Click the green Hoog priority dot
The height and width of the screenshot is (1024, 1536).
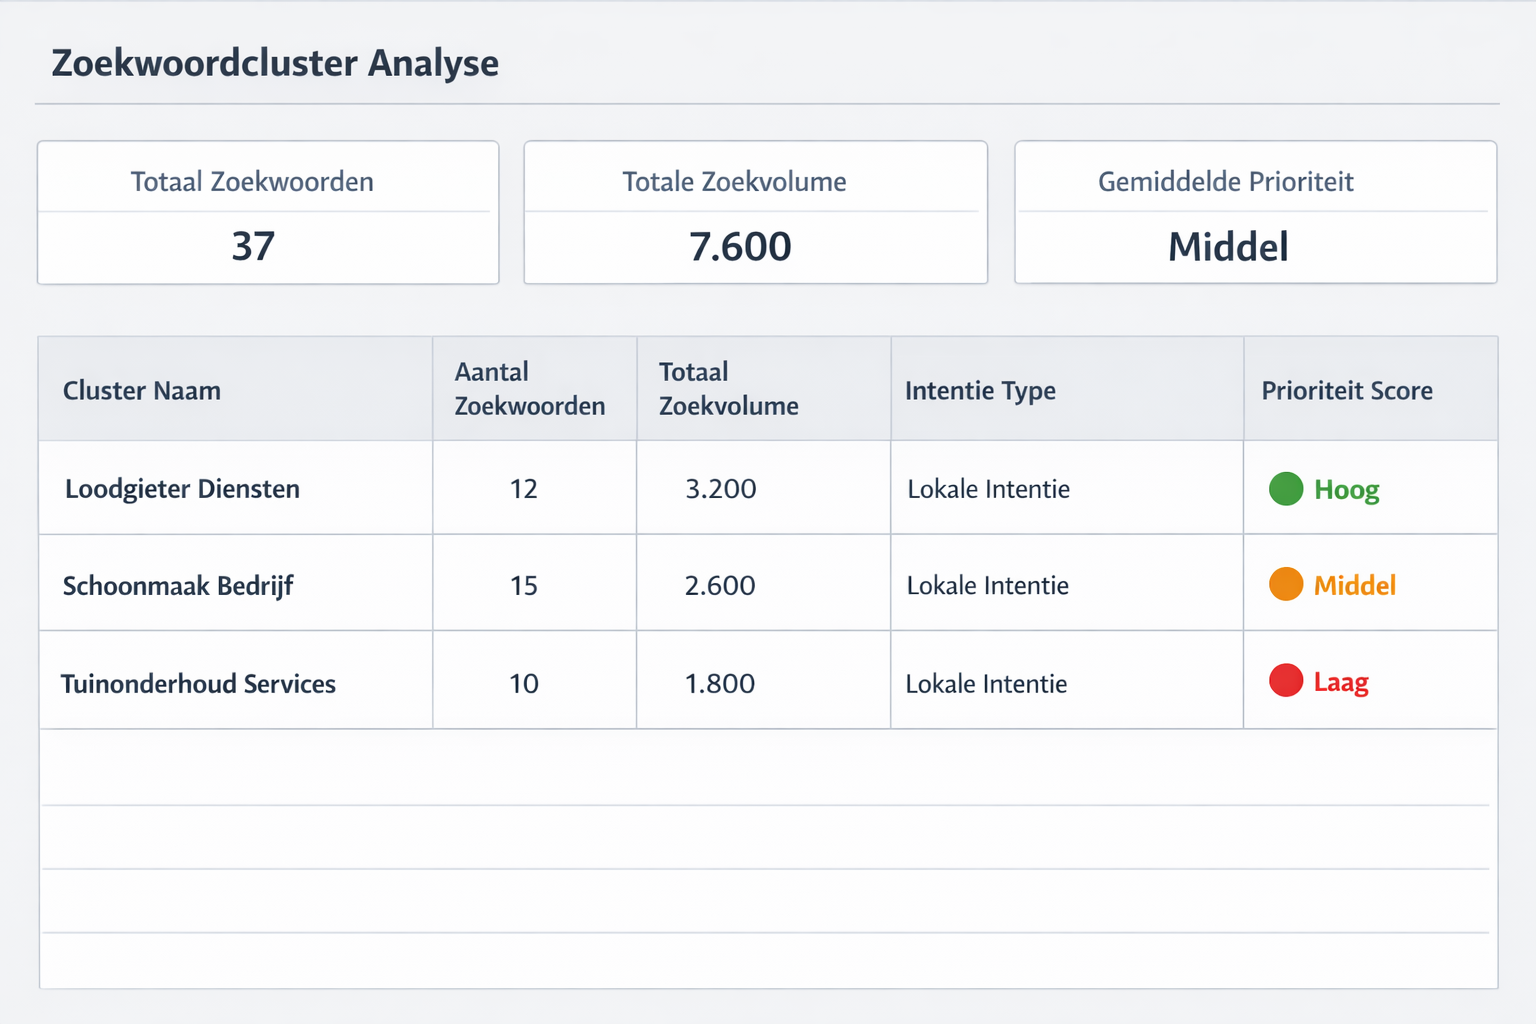[x=1285, y=489]
